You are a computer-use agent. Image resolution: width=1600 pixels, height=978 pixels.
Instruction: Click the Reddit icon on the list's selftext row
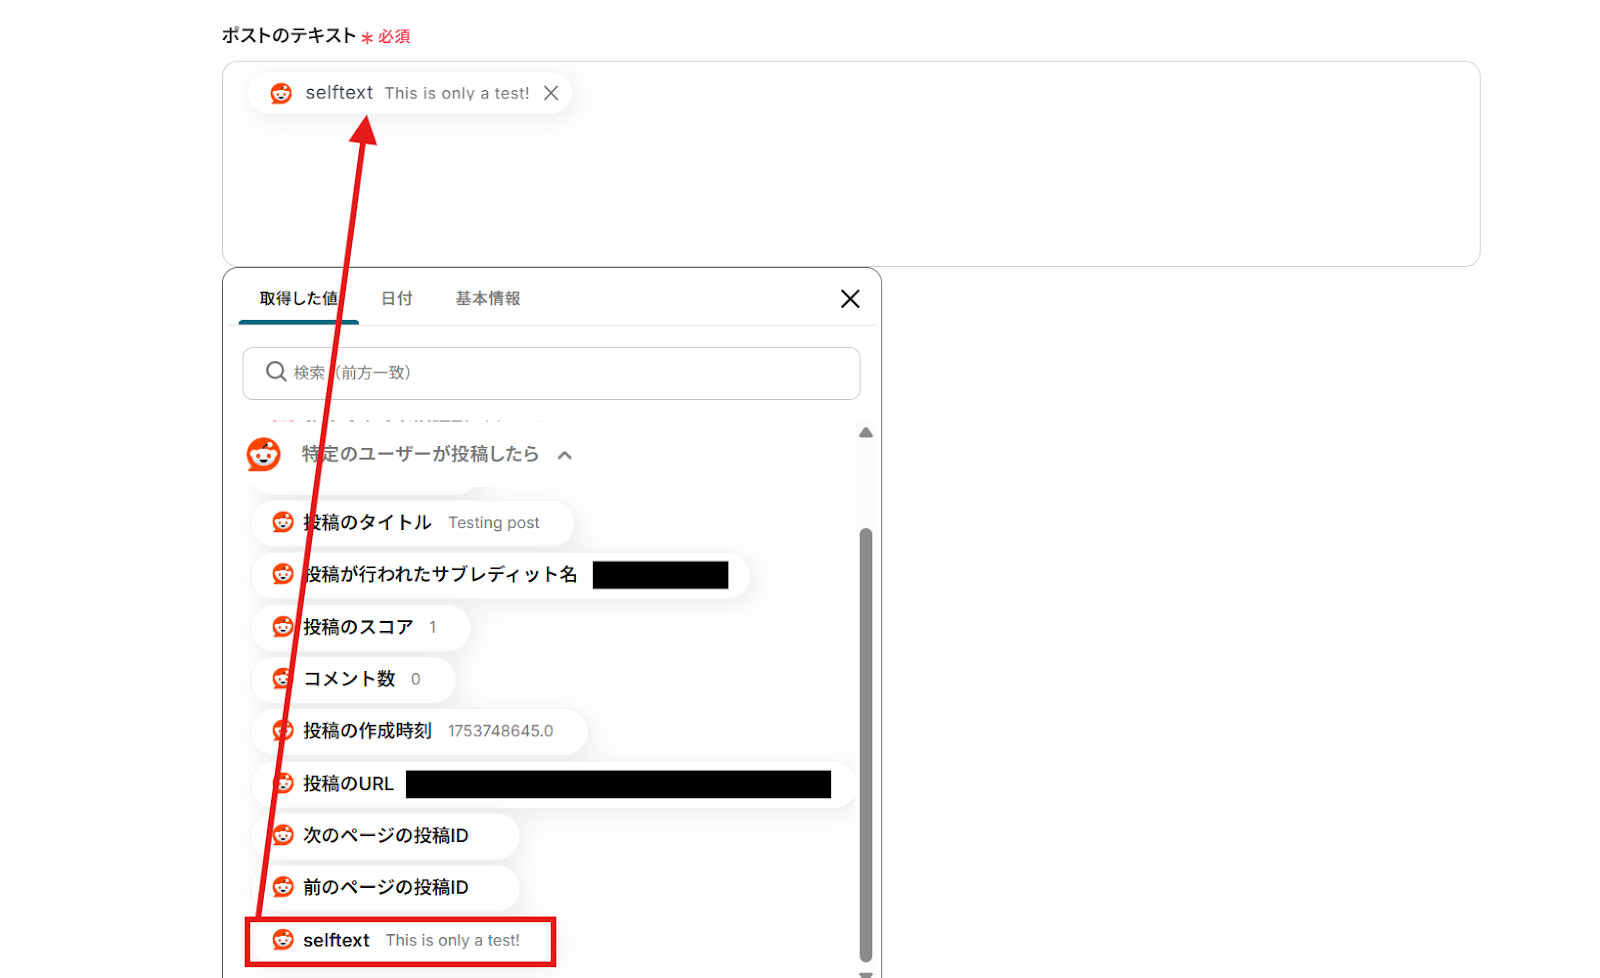283,941
